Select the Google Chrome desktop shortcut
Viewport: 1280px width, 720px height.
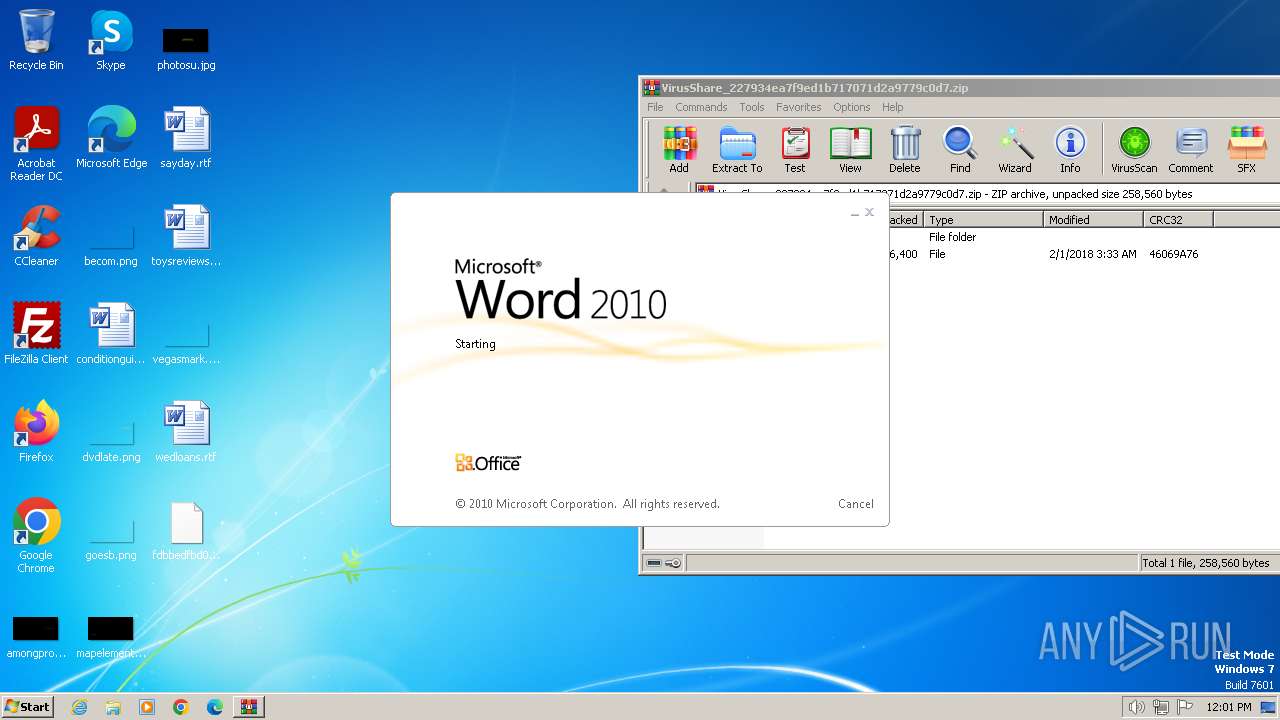pyautogui.click(x=36, y=536)
